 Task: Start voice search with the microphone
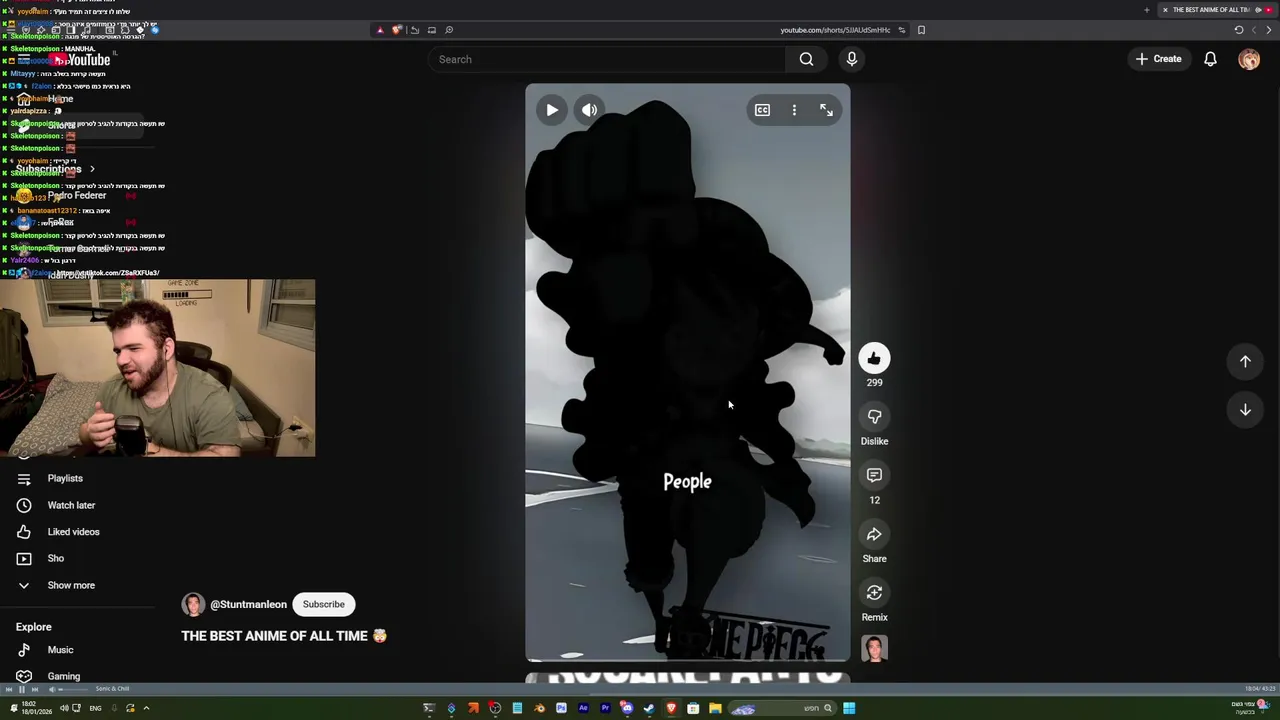click(852, 59)
